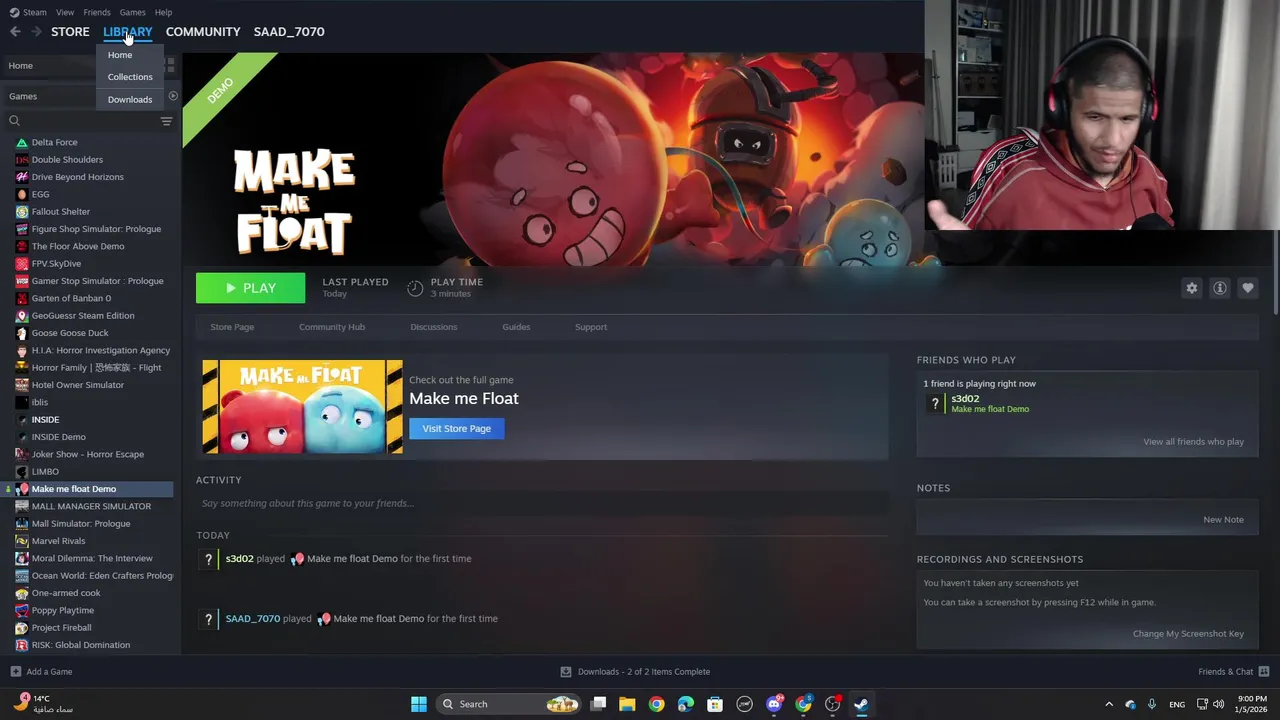The width and height of the screenshot is (1280, 720).
Task: Open the game settings gear icon
Action: click(1192, 288)
